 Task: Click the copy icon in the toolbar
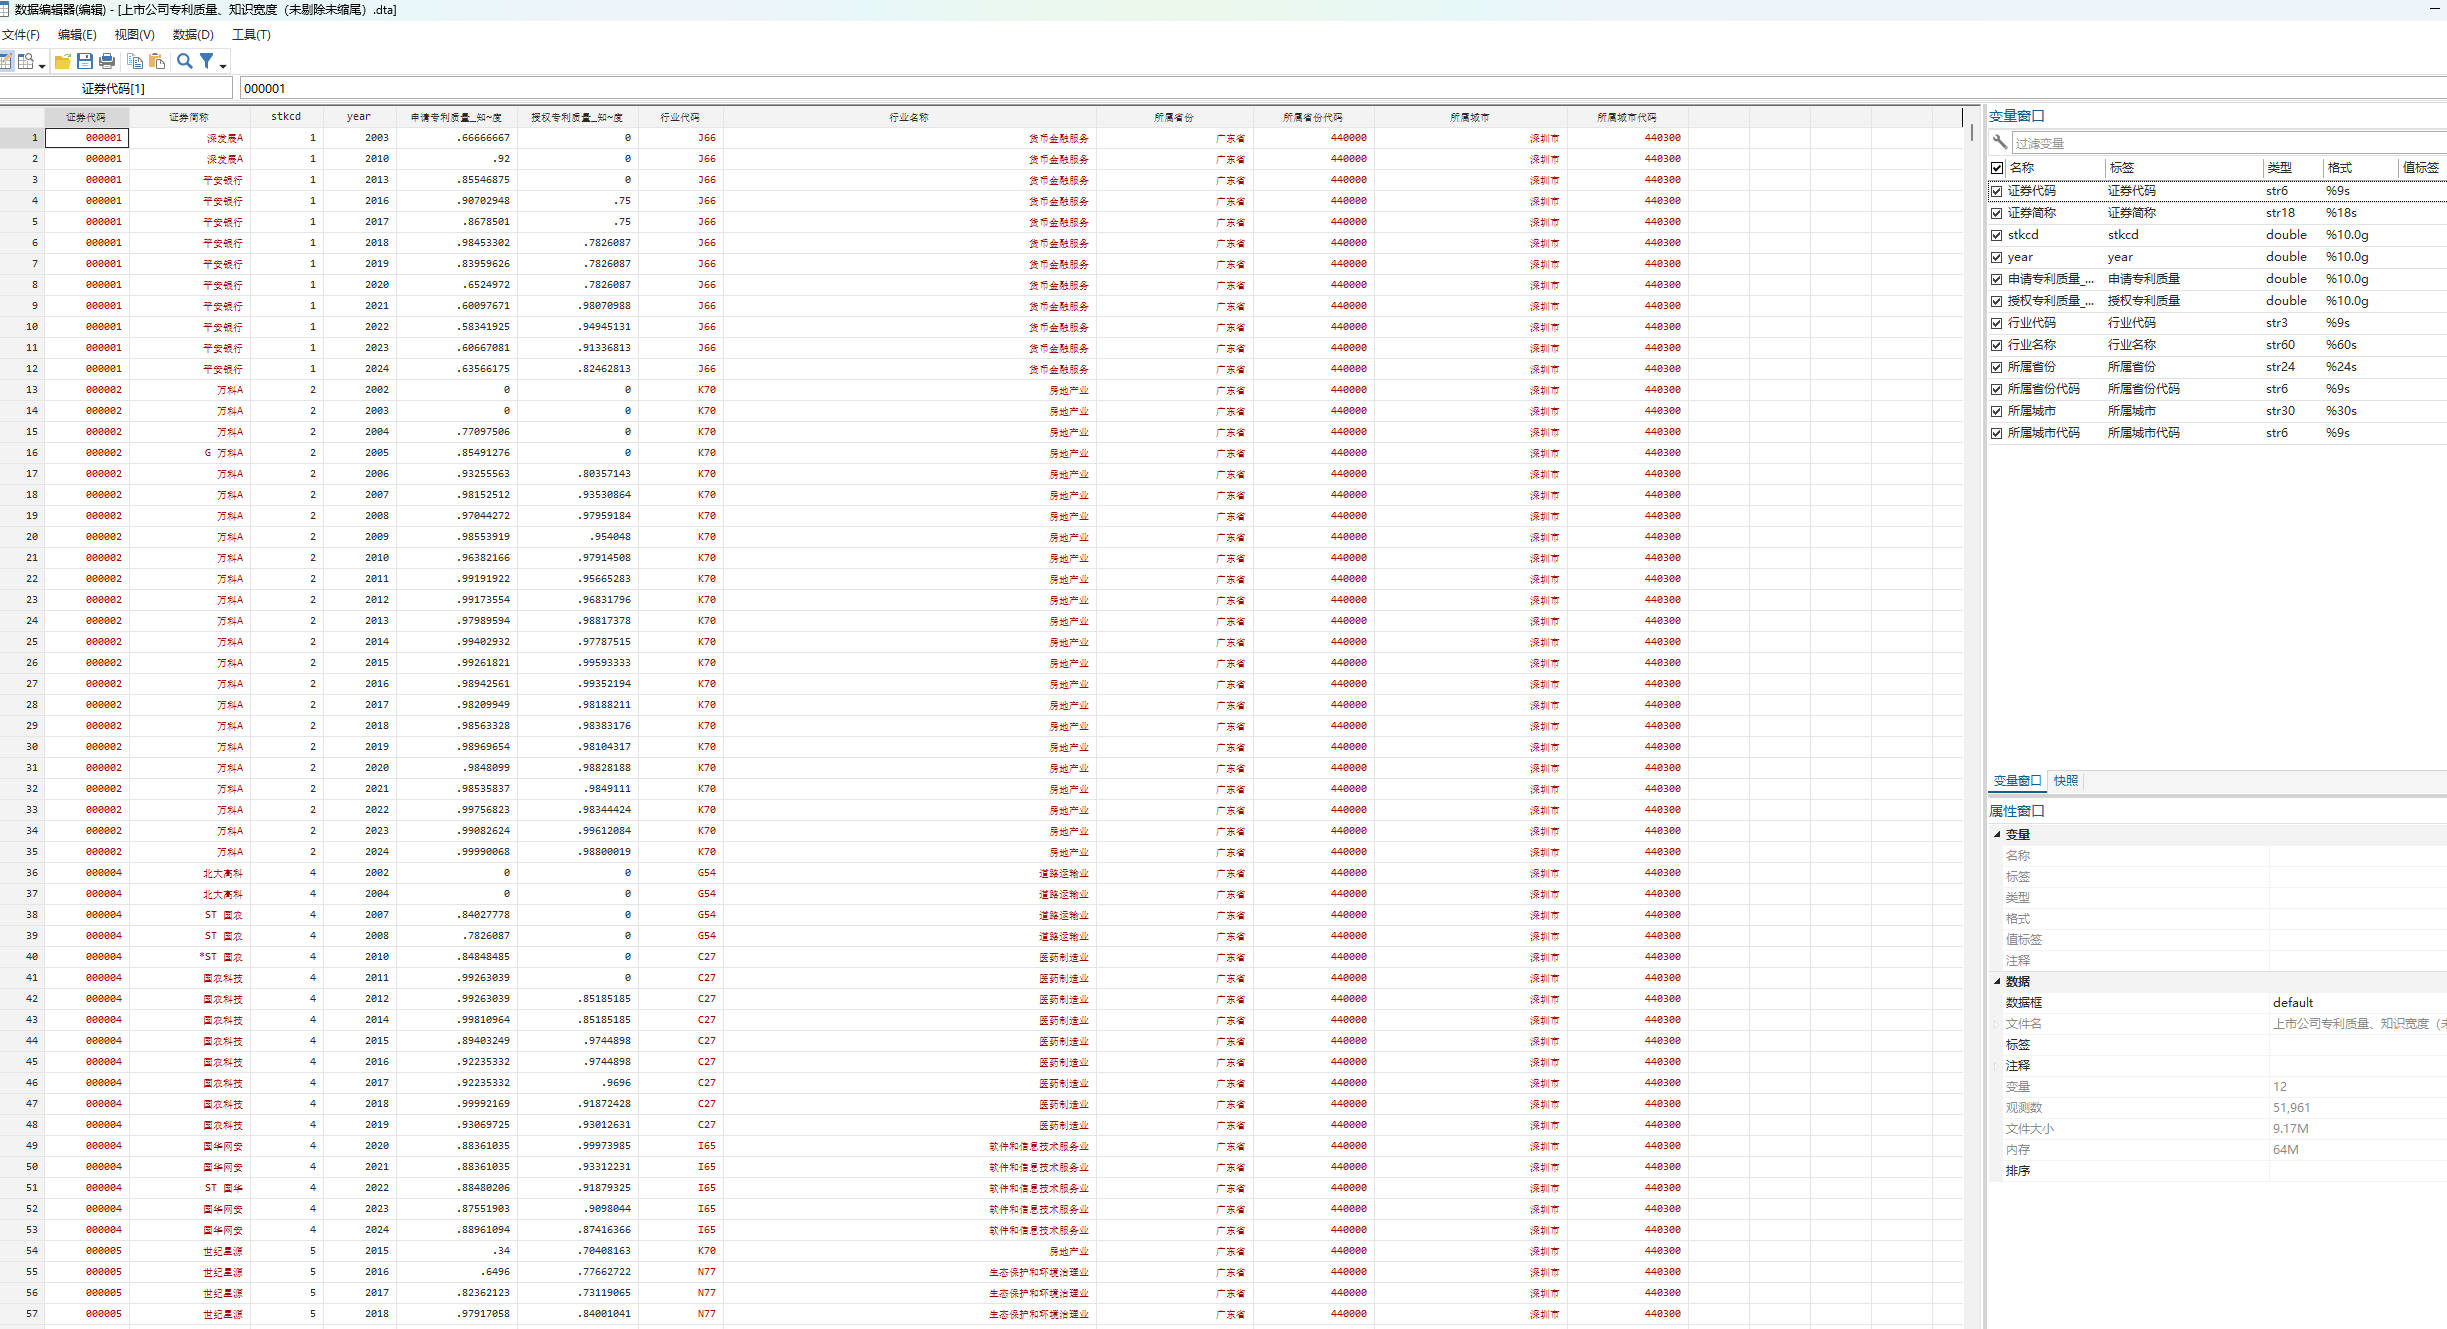134,61
